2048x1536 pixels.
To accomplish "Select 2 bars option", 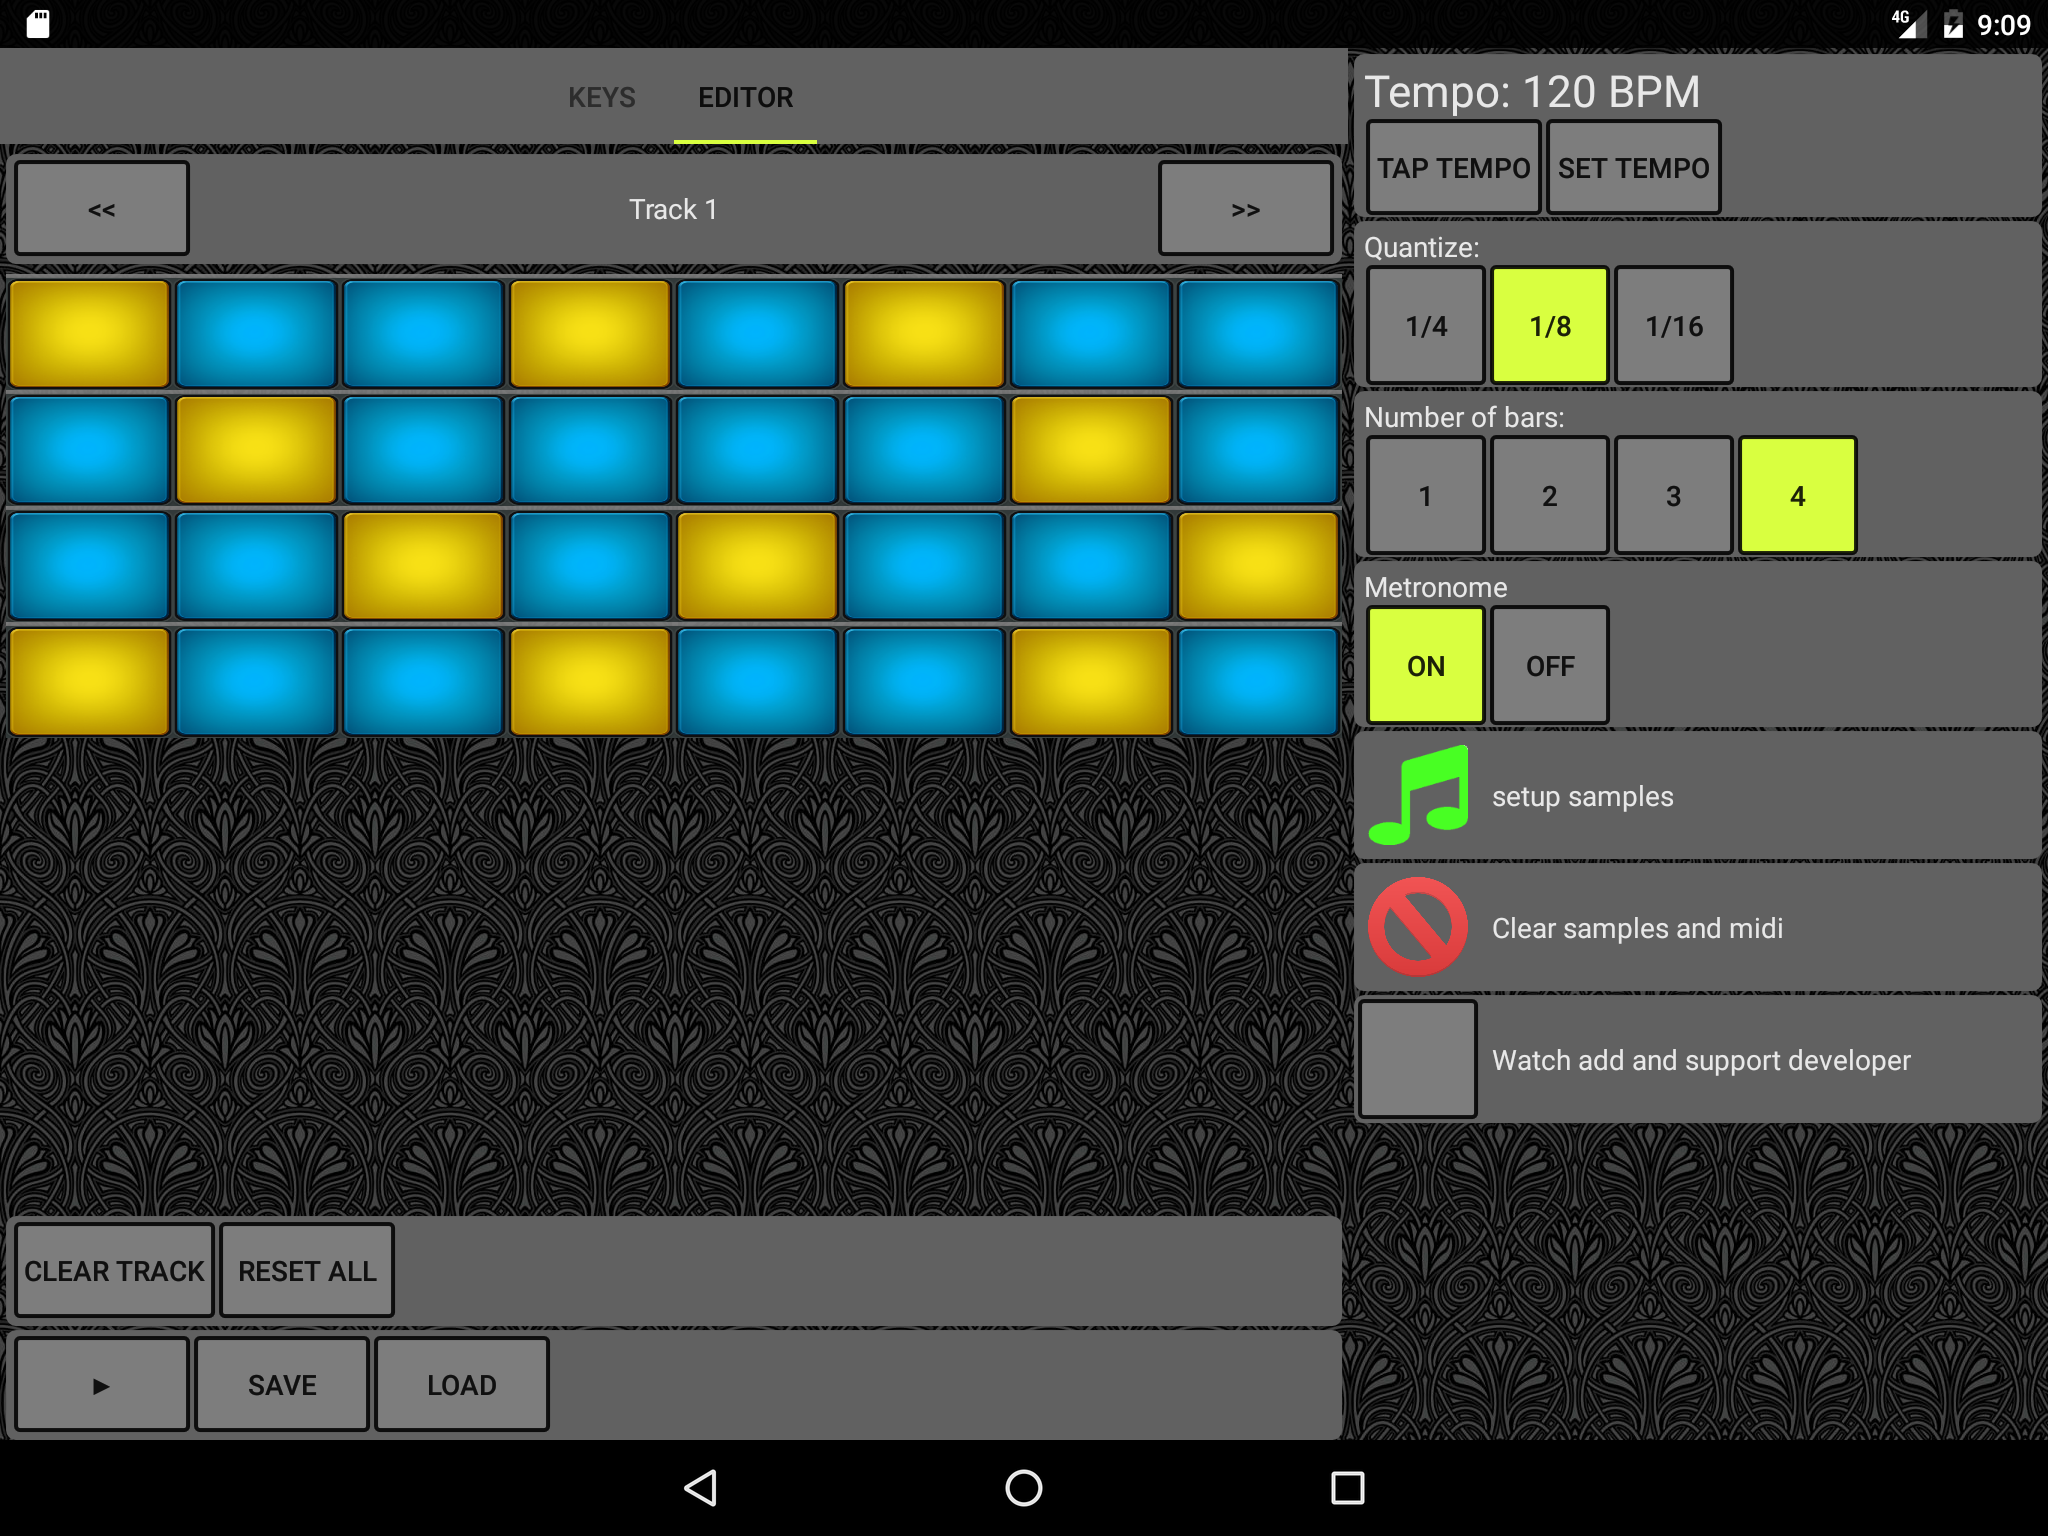I will (1549, 495).
